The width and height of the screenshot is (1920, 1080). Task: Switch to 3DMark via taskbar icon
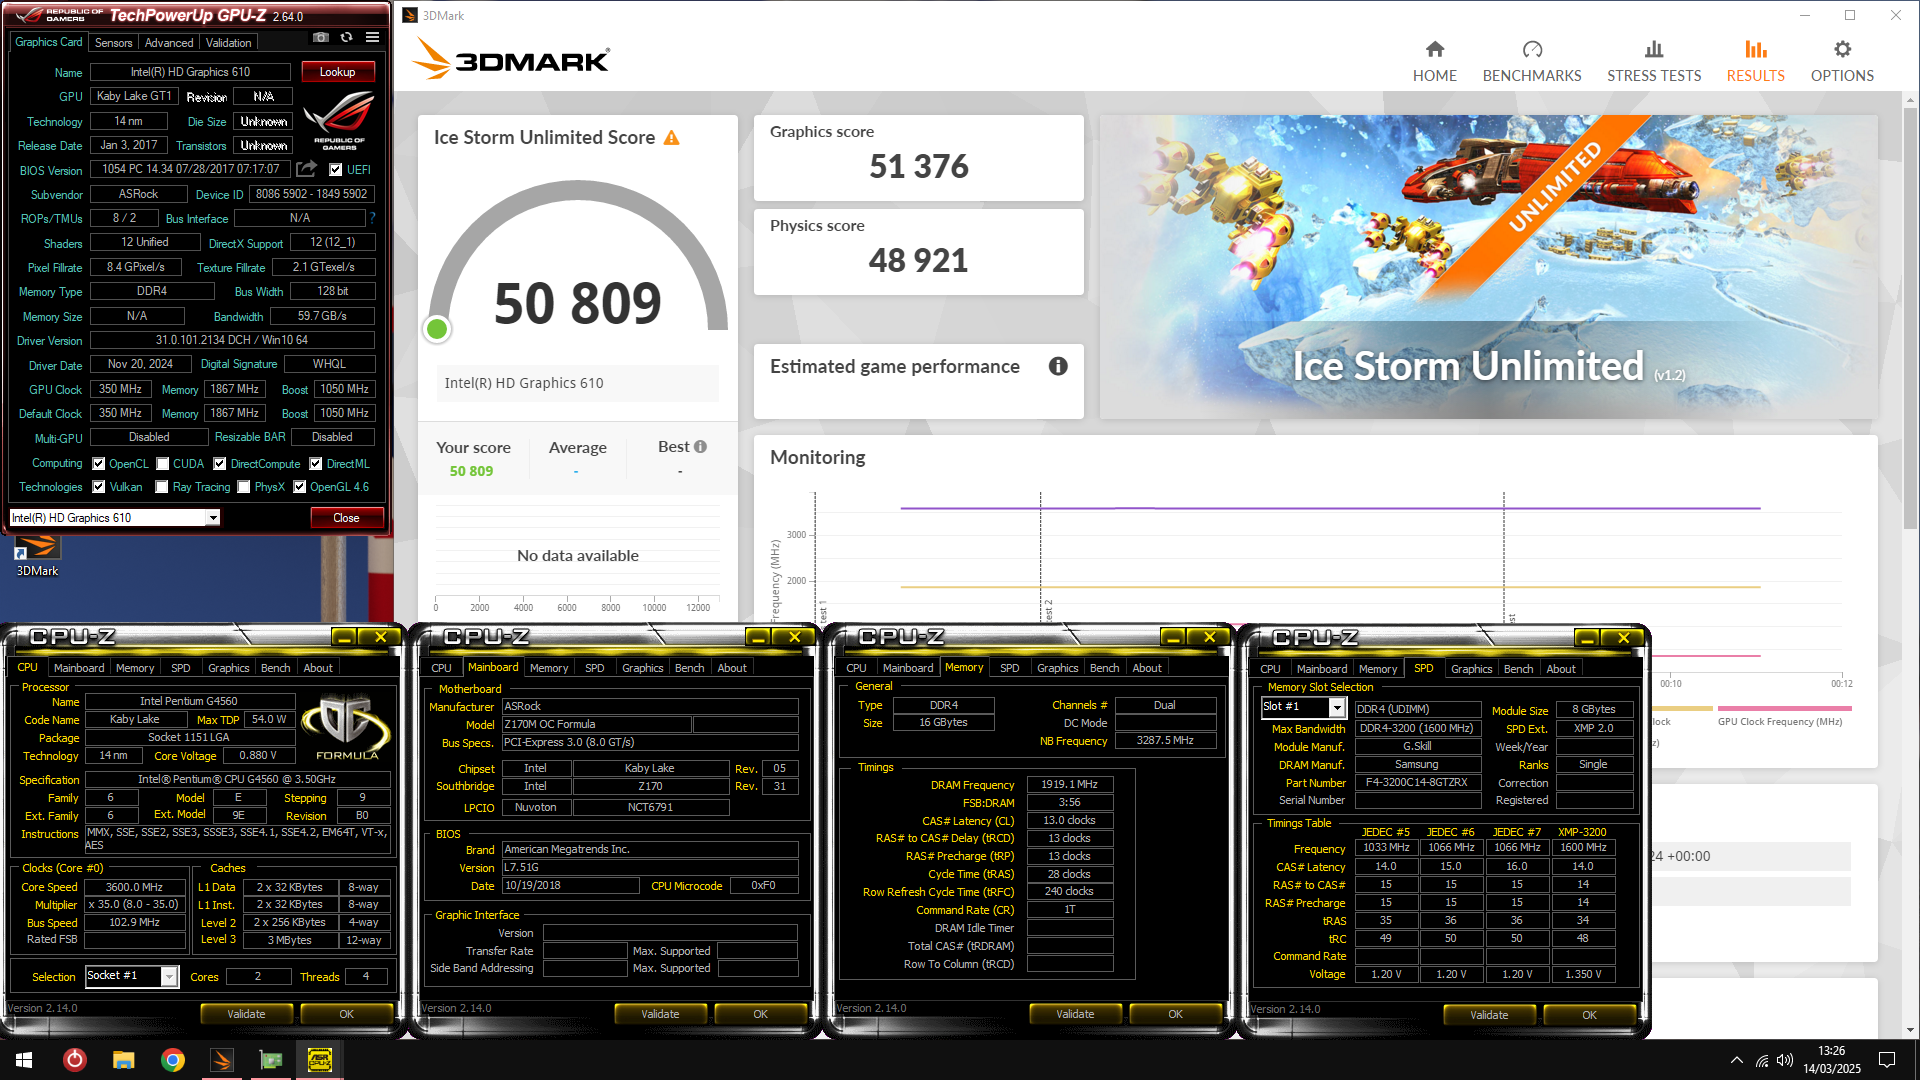222,1060
